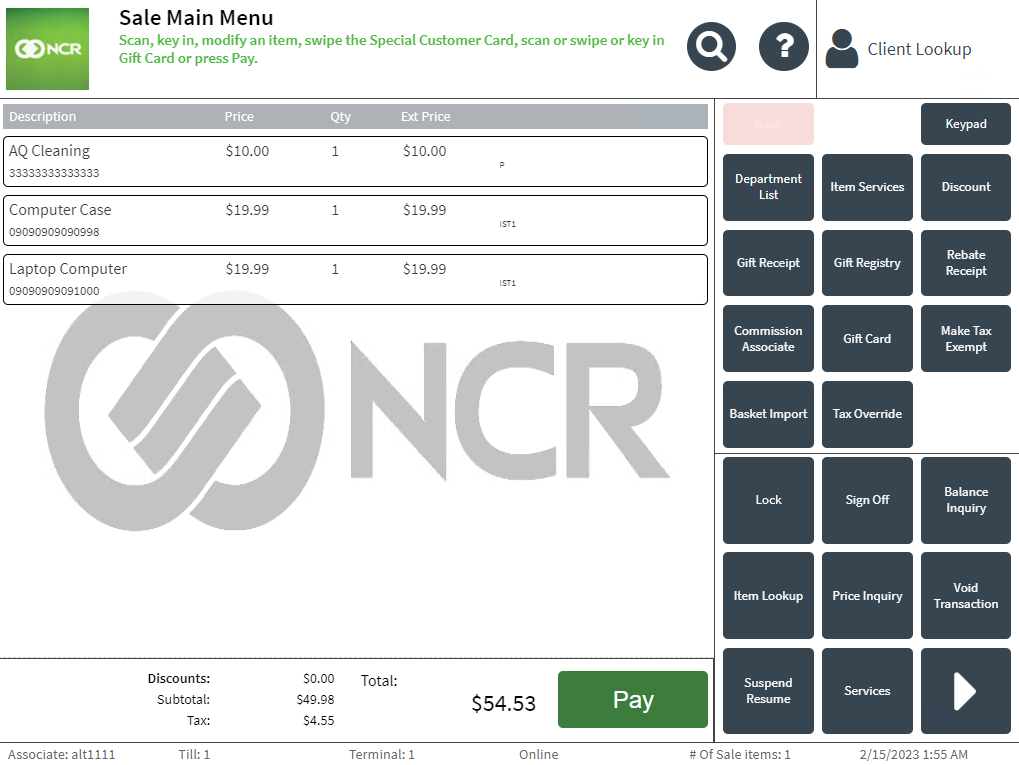Click # Of Sale items: 1
Viewport: 1019px width, 765px height.
(x=740, y=755)
